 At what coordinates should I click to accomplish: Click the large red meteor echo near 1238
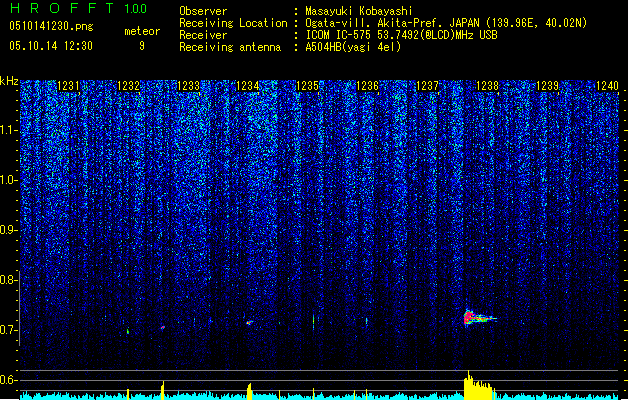[478, 318]
